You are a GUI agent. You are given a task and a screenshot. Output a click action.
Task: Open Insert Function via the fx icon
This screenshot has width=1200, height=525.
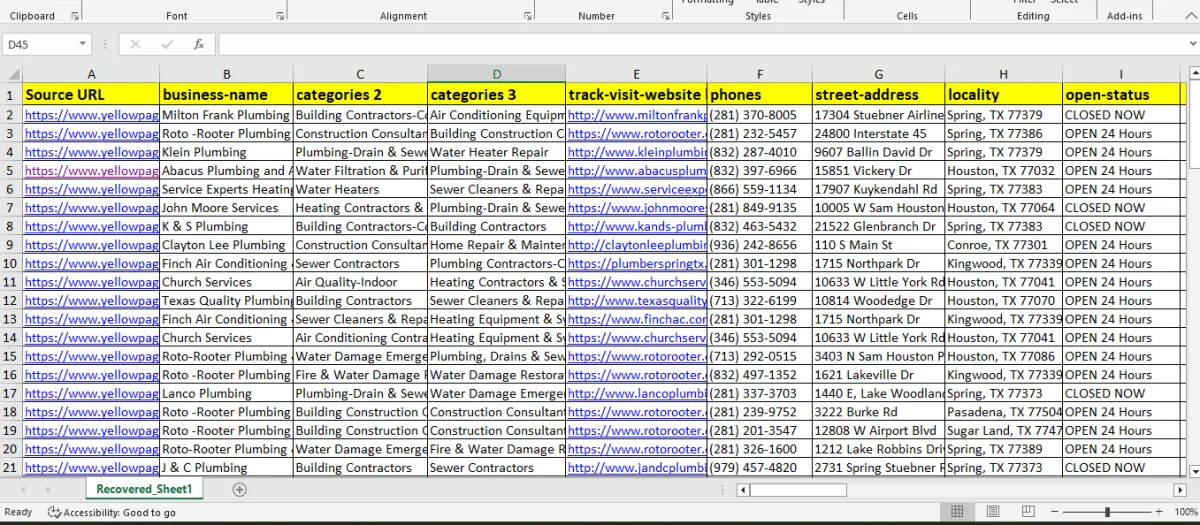[x=199, y=45]
